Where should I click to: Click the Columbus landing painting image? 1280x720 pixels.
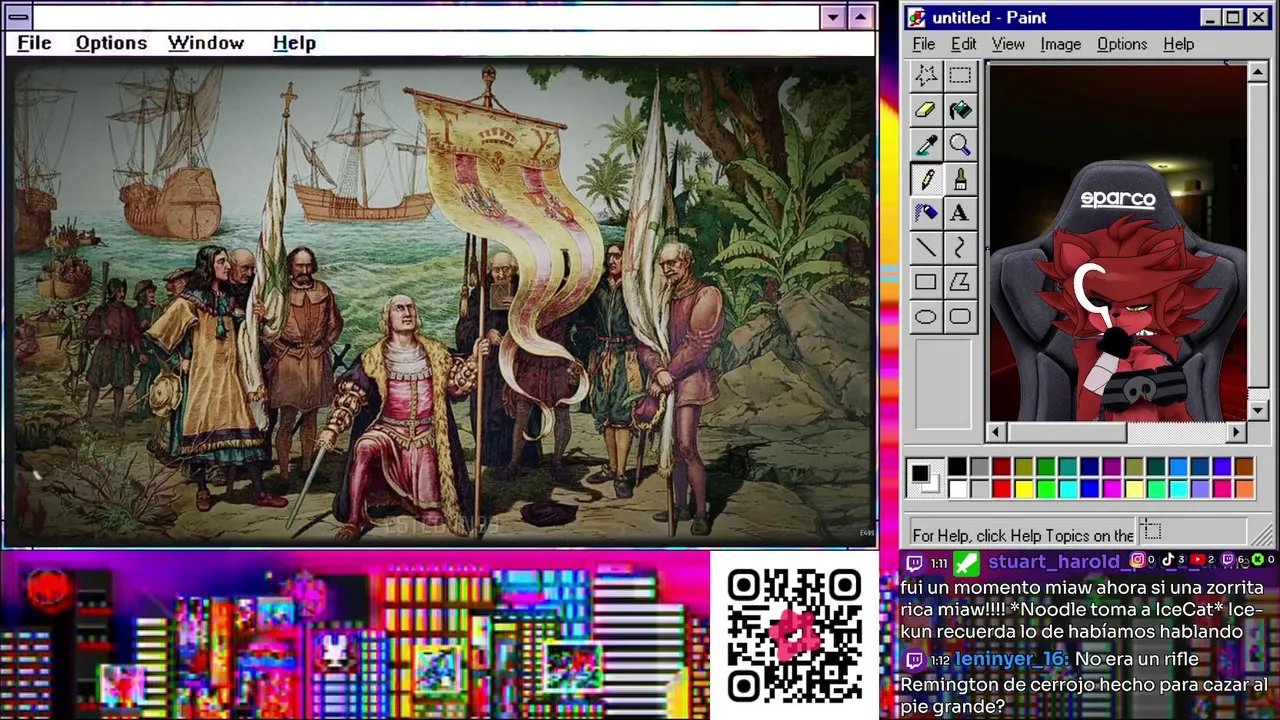pyautogui.click(x=440, y=303)
